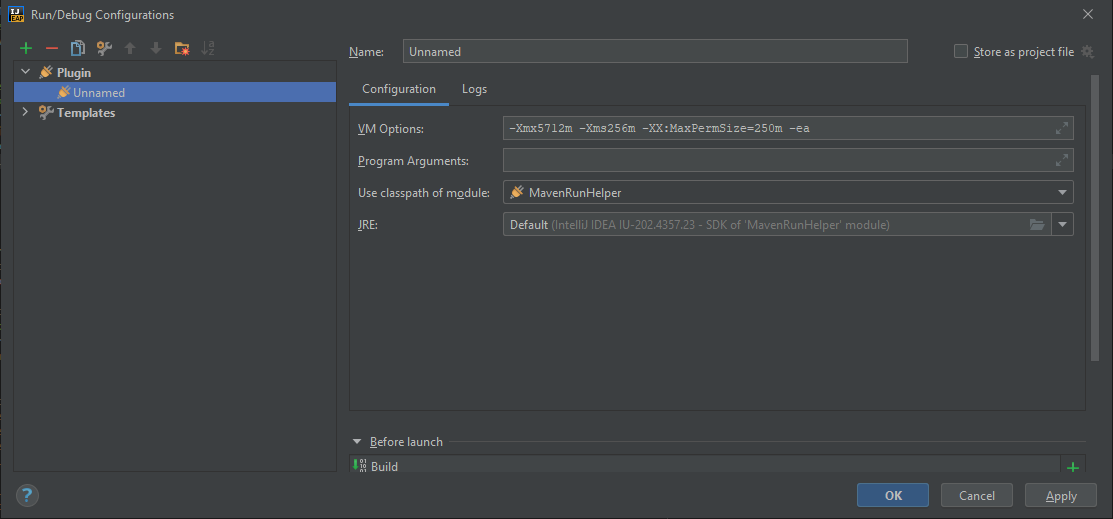This screenshot has width=1113, height=519.
Task: Click the OK button
Action: coord(893,496)
